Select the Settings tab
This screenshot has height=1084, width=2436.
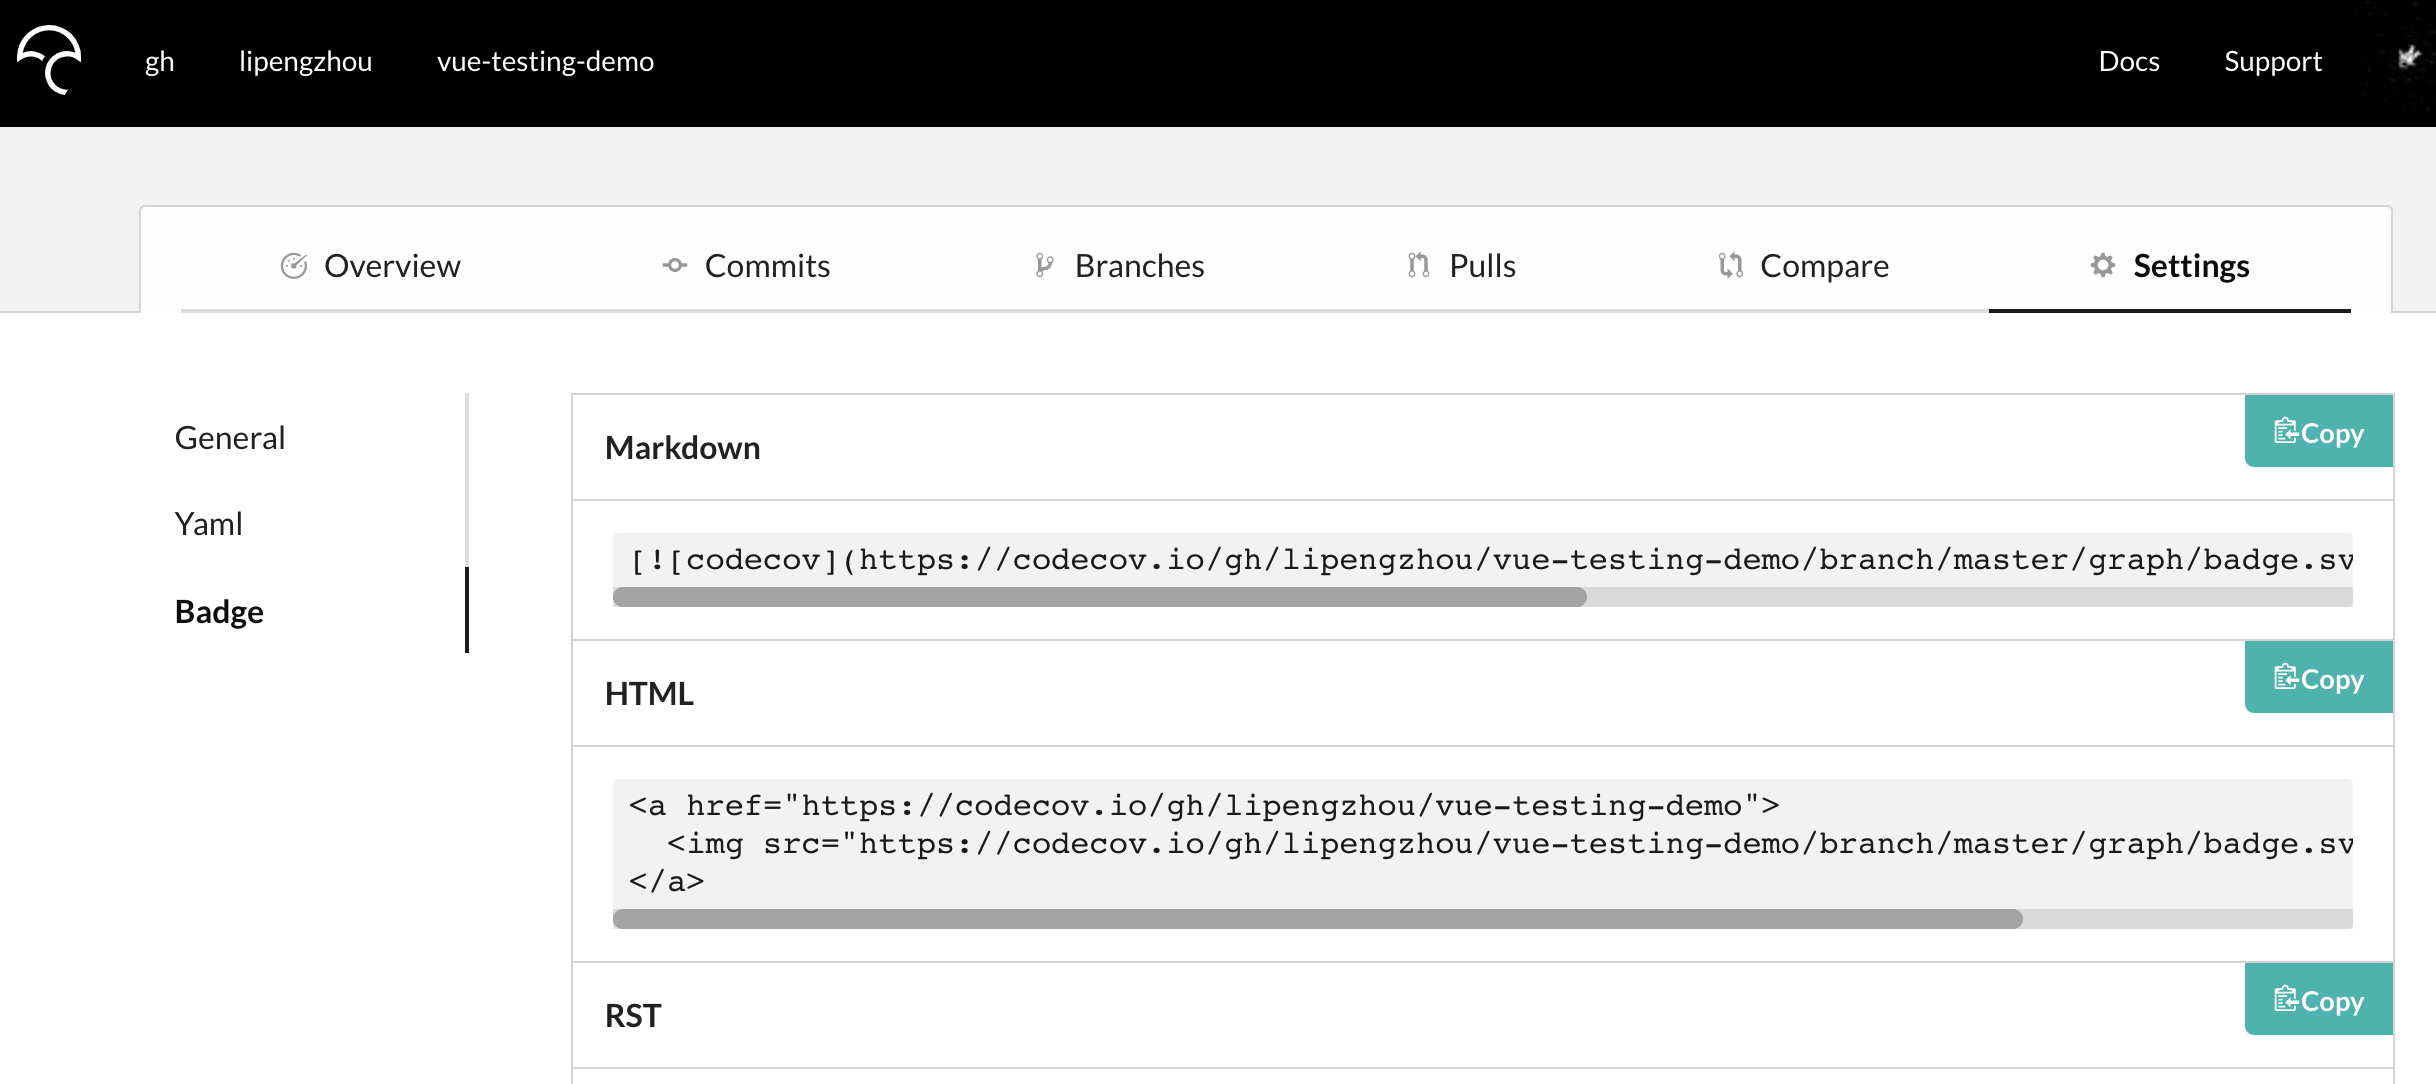(2170, 265)
